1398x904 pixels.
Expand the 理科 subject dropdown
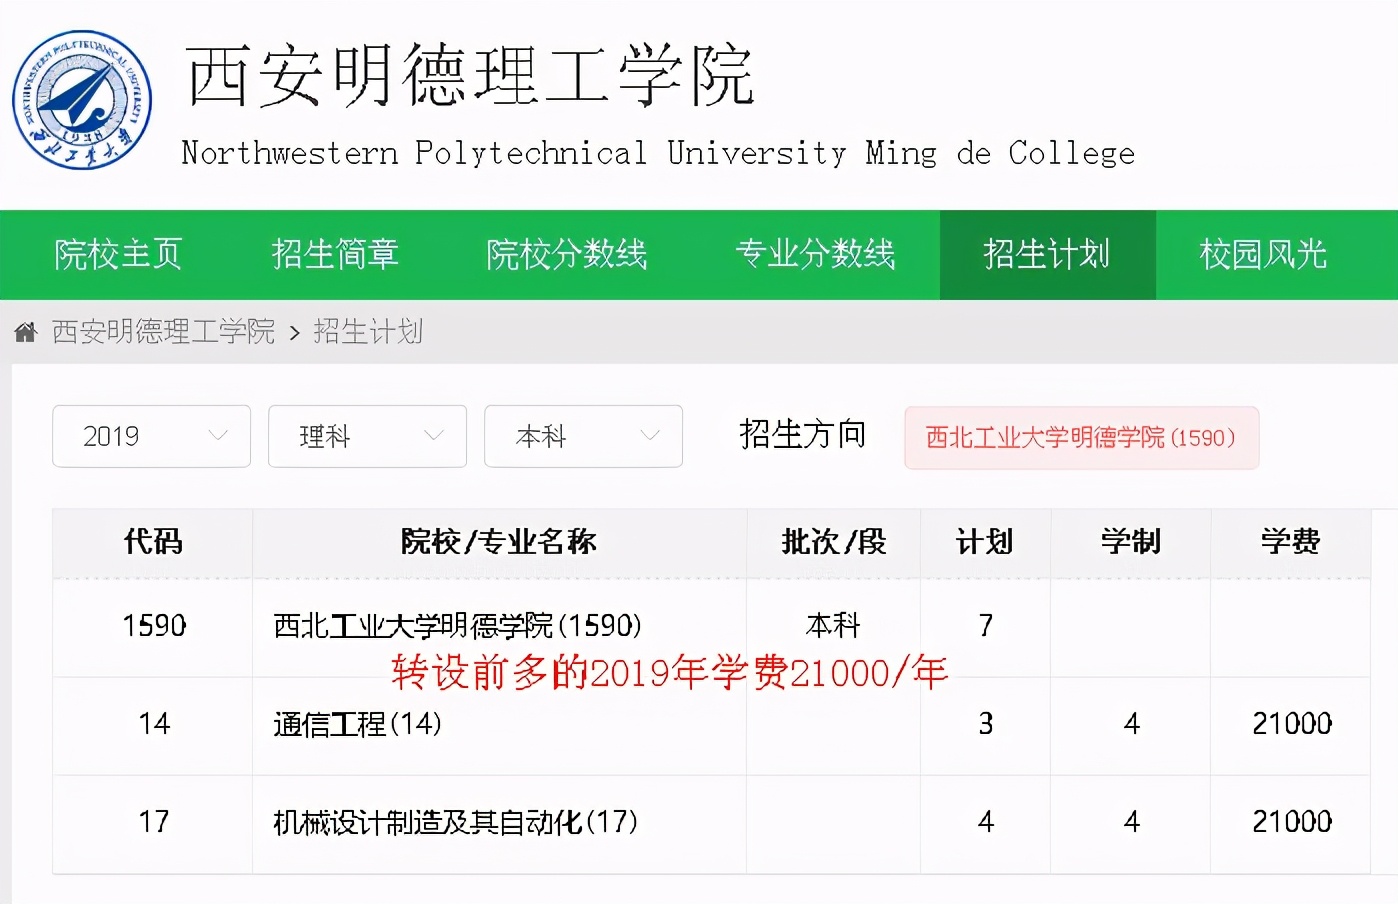point(367,436)
